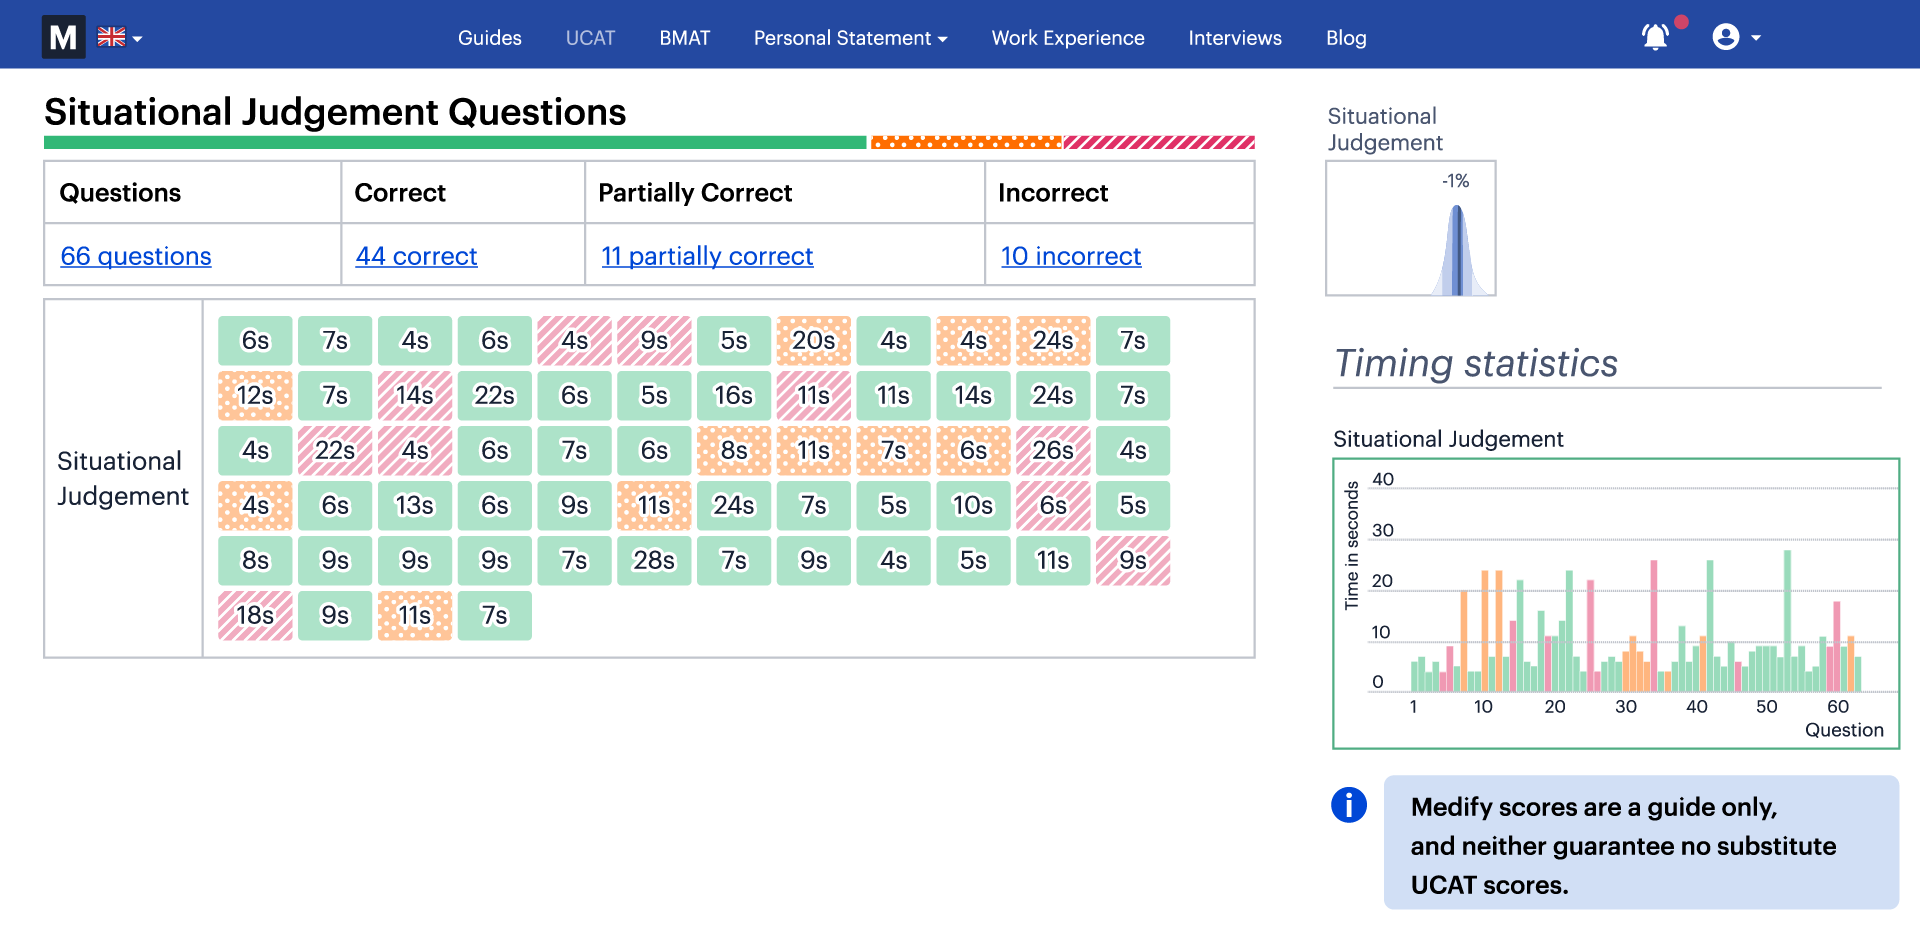Select the 28s question tile

[654, 560]
